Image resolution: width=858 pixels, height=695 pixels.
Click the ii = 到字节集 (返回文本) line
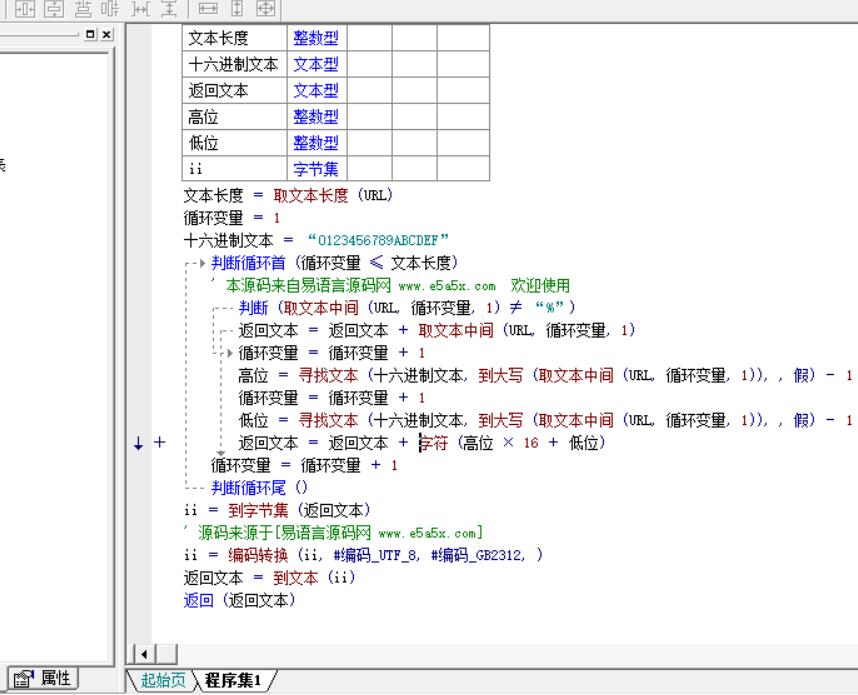pos(277,510)
